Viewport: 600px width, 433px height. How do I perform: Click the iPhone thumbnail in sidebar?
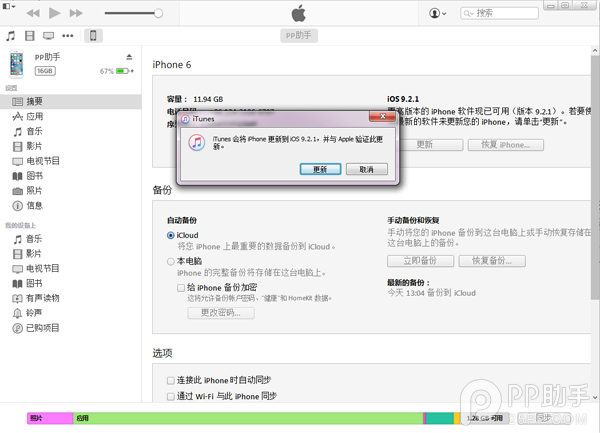16,64
